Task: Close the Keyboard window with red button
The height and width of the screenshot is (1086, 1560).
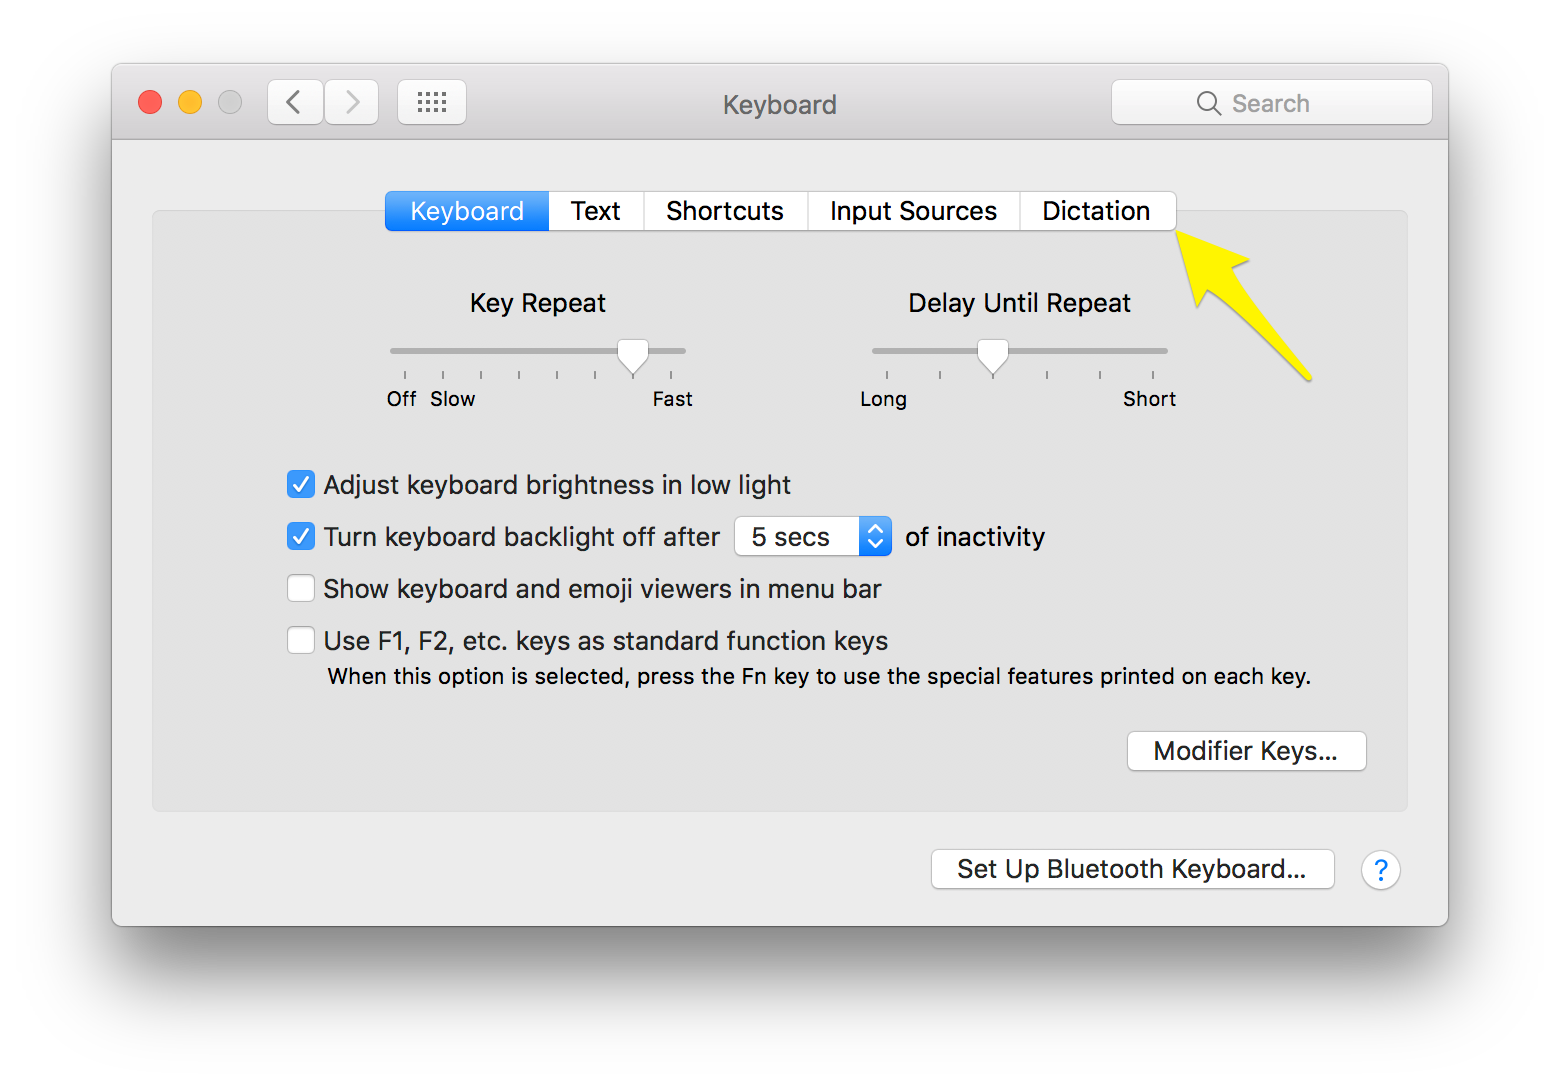Action: click(150, 102)
